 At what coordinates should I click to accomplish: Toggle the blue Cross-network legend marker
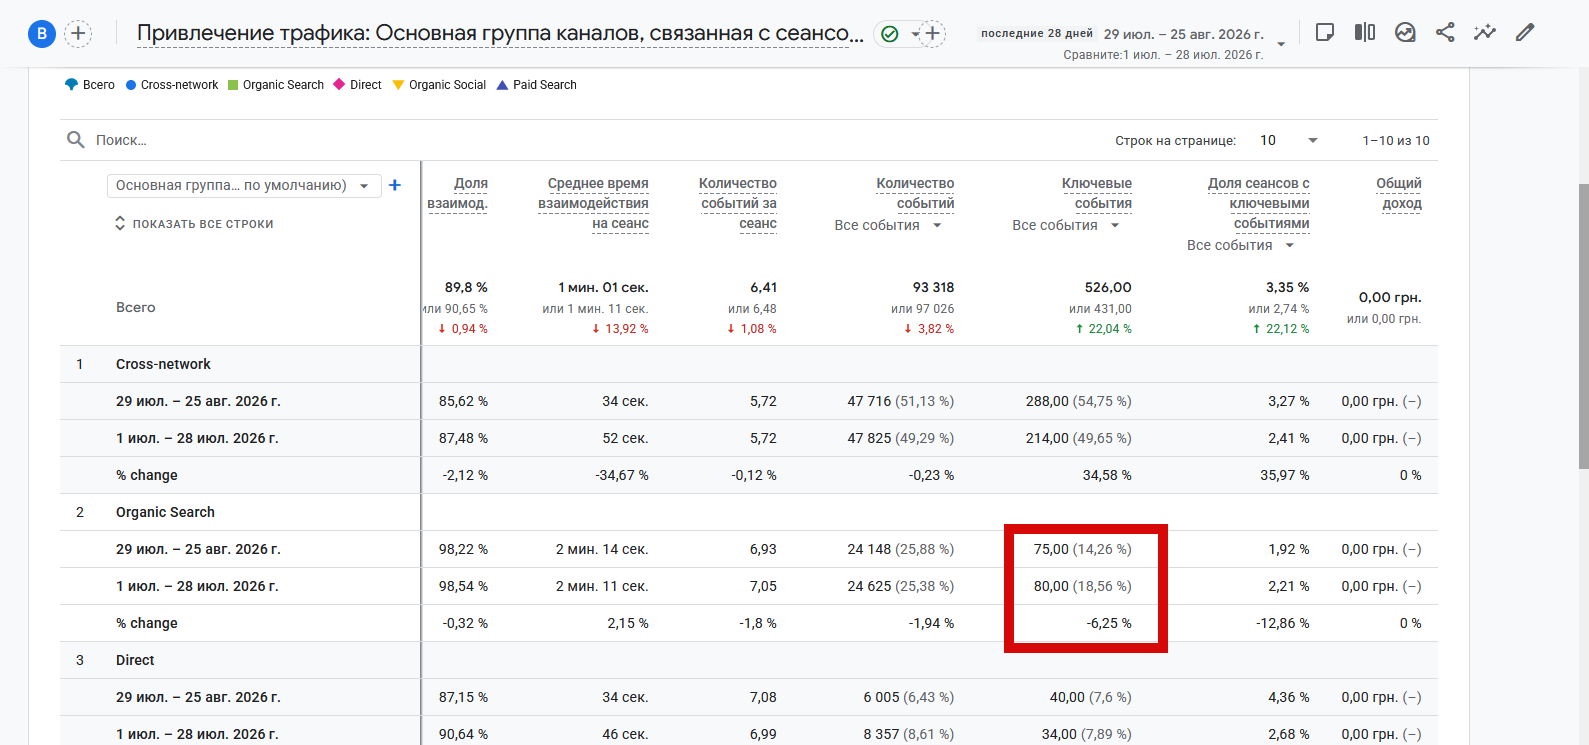131,85
